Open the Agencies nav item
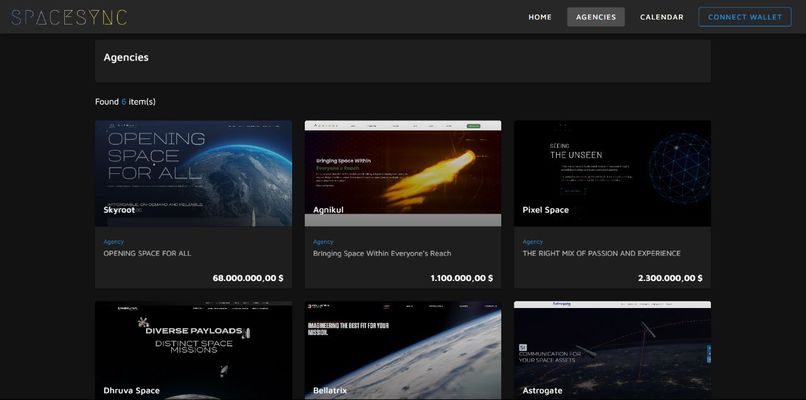 pos(596,17)
